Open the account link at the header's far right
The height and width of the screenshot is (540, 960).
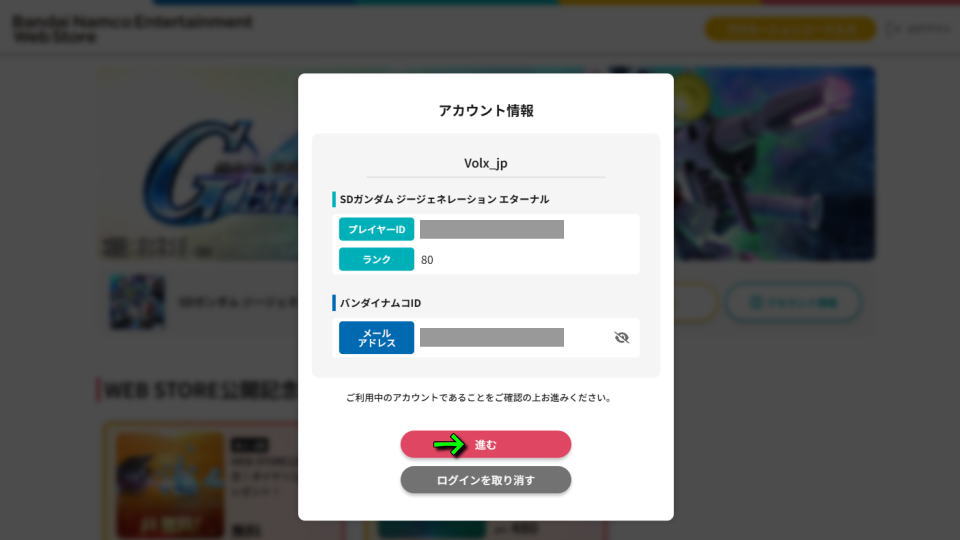[918, 29]
